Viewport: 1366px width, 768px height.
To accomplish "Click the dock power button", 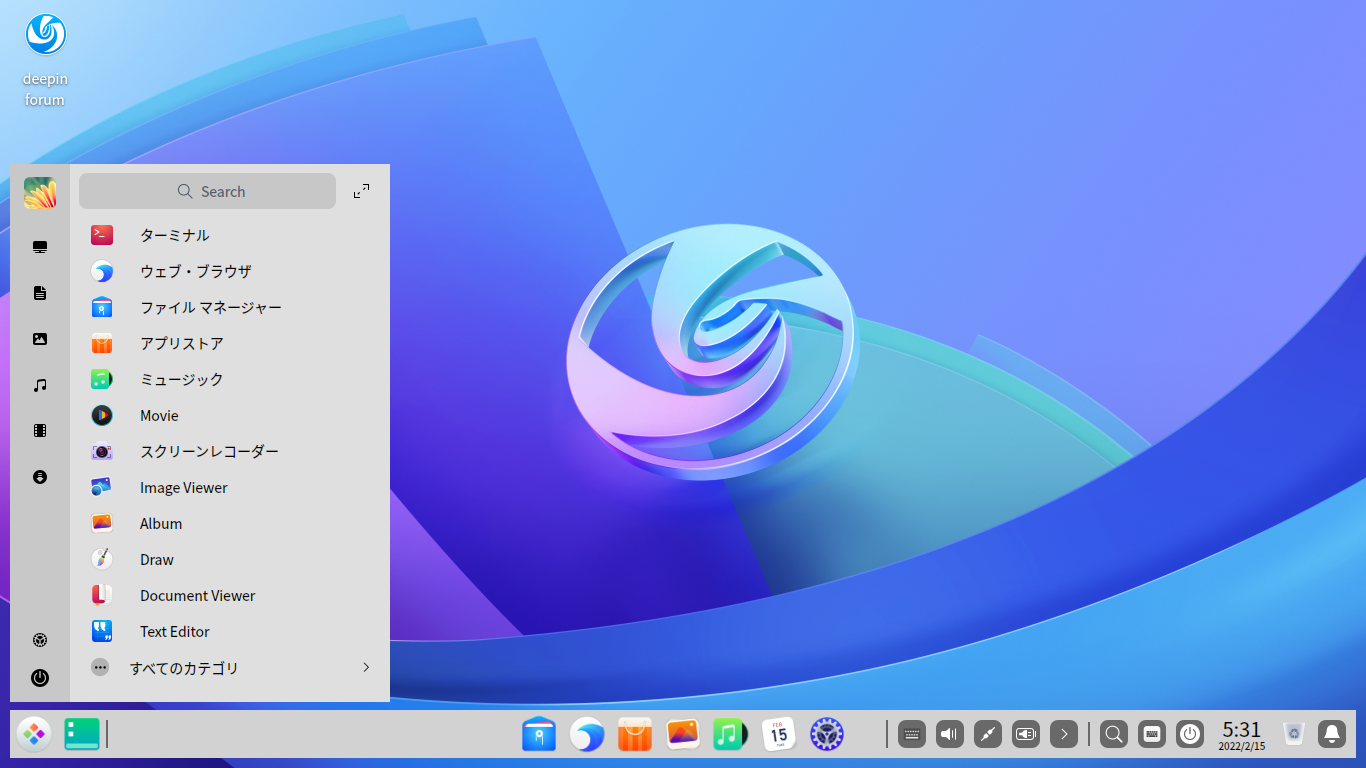I will coord(1190,734).
